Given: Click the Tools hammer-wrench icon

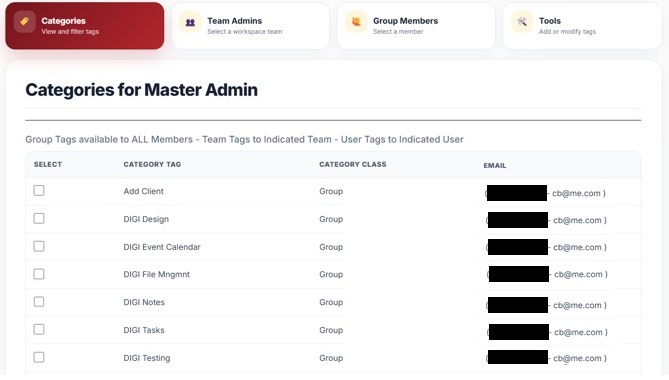Looking at the screenshot, I should click(x=522, y=22).
